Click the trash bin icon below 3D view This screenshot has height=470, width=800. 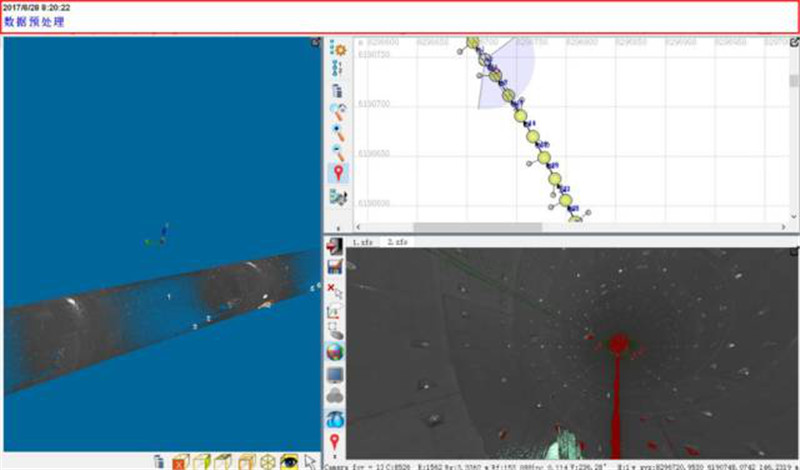159,461
